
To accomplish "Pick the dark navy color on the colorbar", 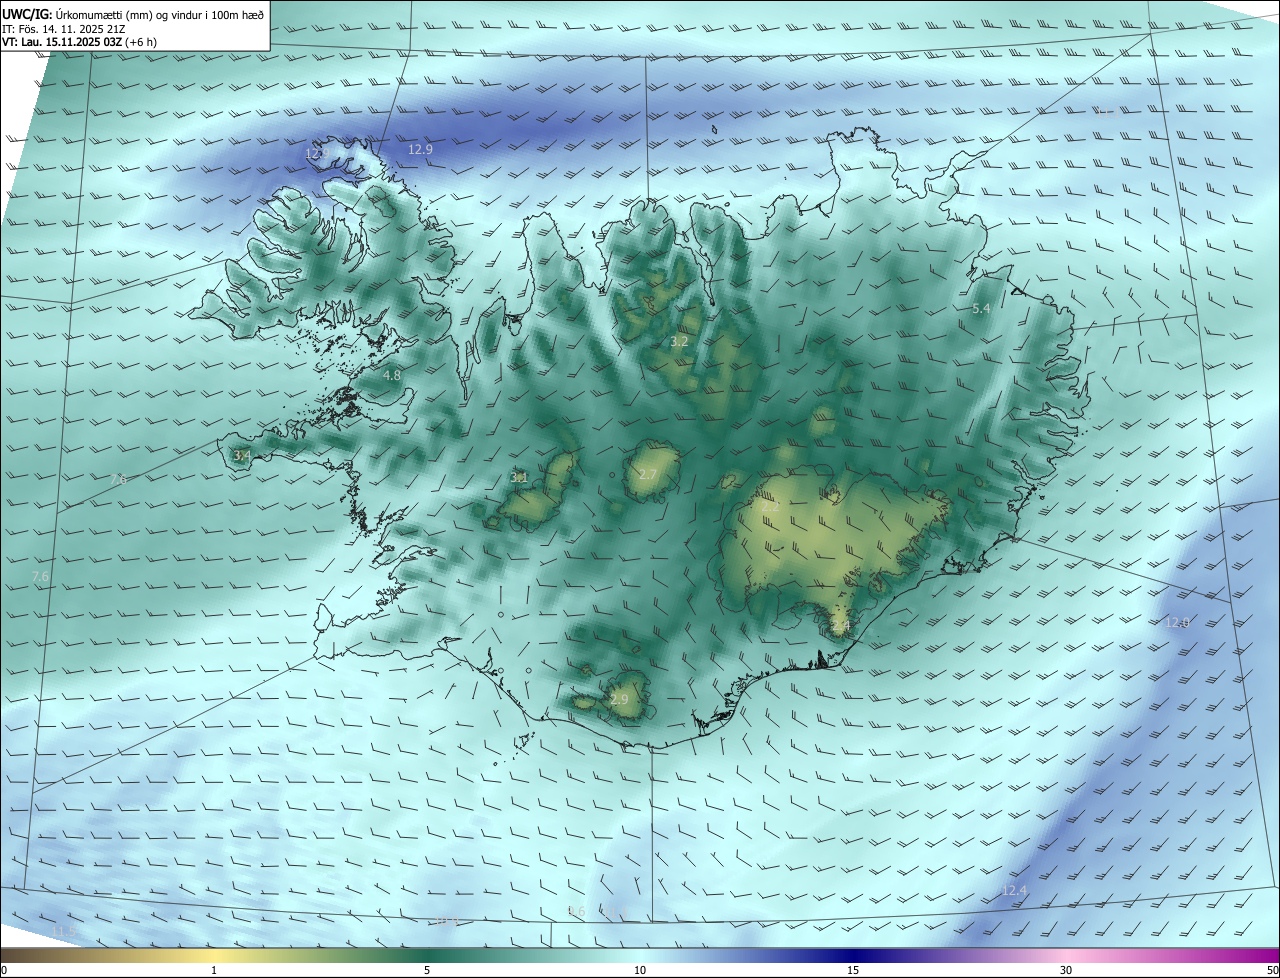I will (853, 955).
